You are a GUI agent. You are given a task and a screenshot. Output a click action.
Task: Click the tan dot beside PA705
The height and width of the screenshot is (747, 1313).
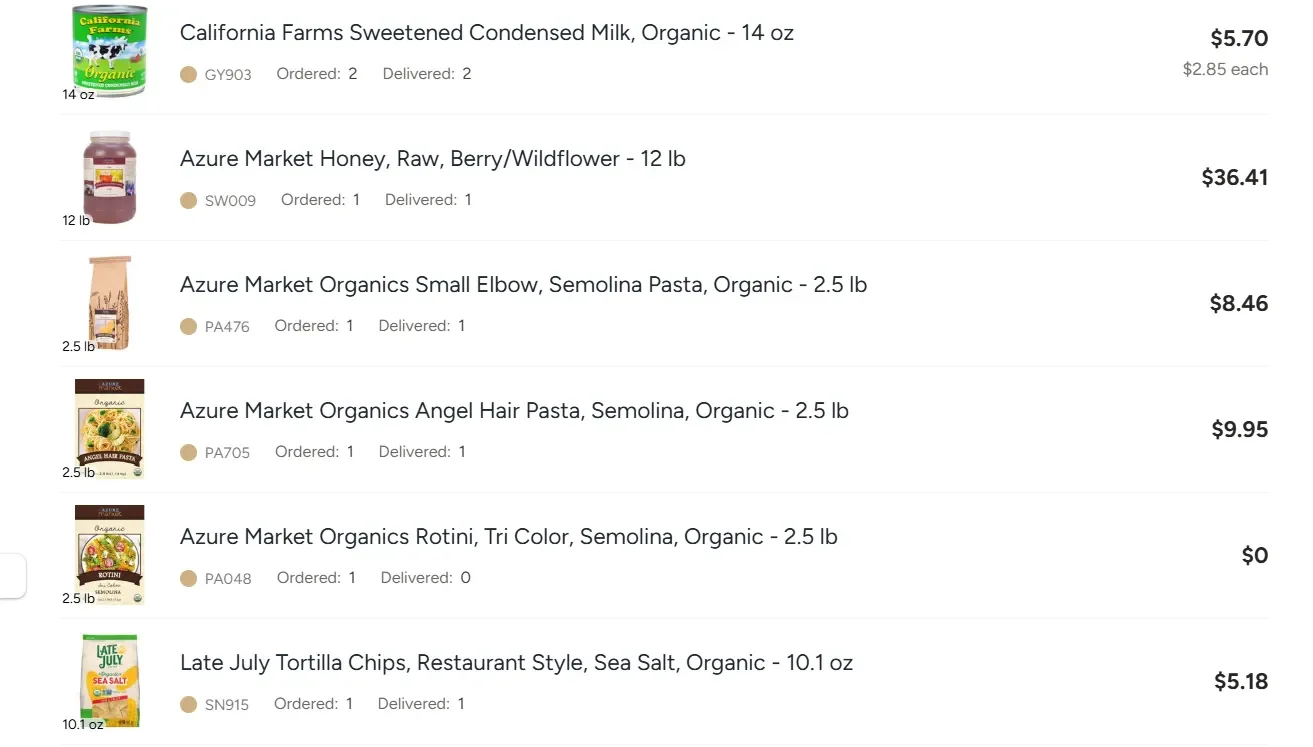(x=188, y=452)
